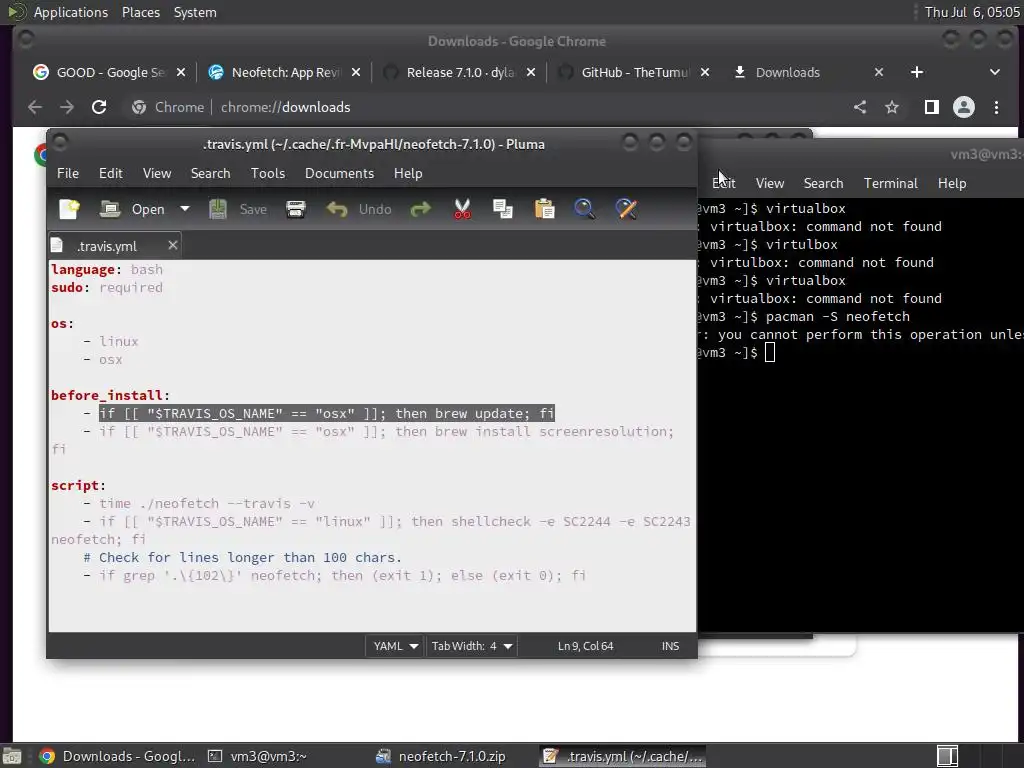Image resolution: width=1024 pixels, height=768 pixels.
Task: Open the Chrome profile avatar
Action: click(964, 107)
